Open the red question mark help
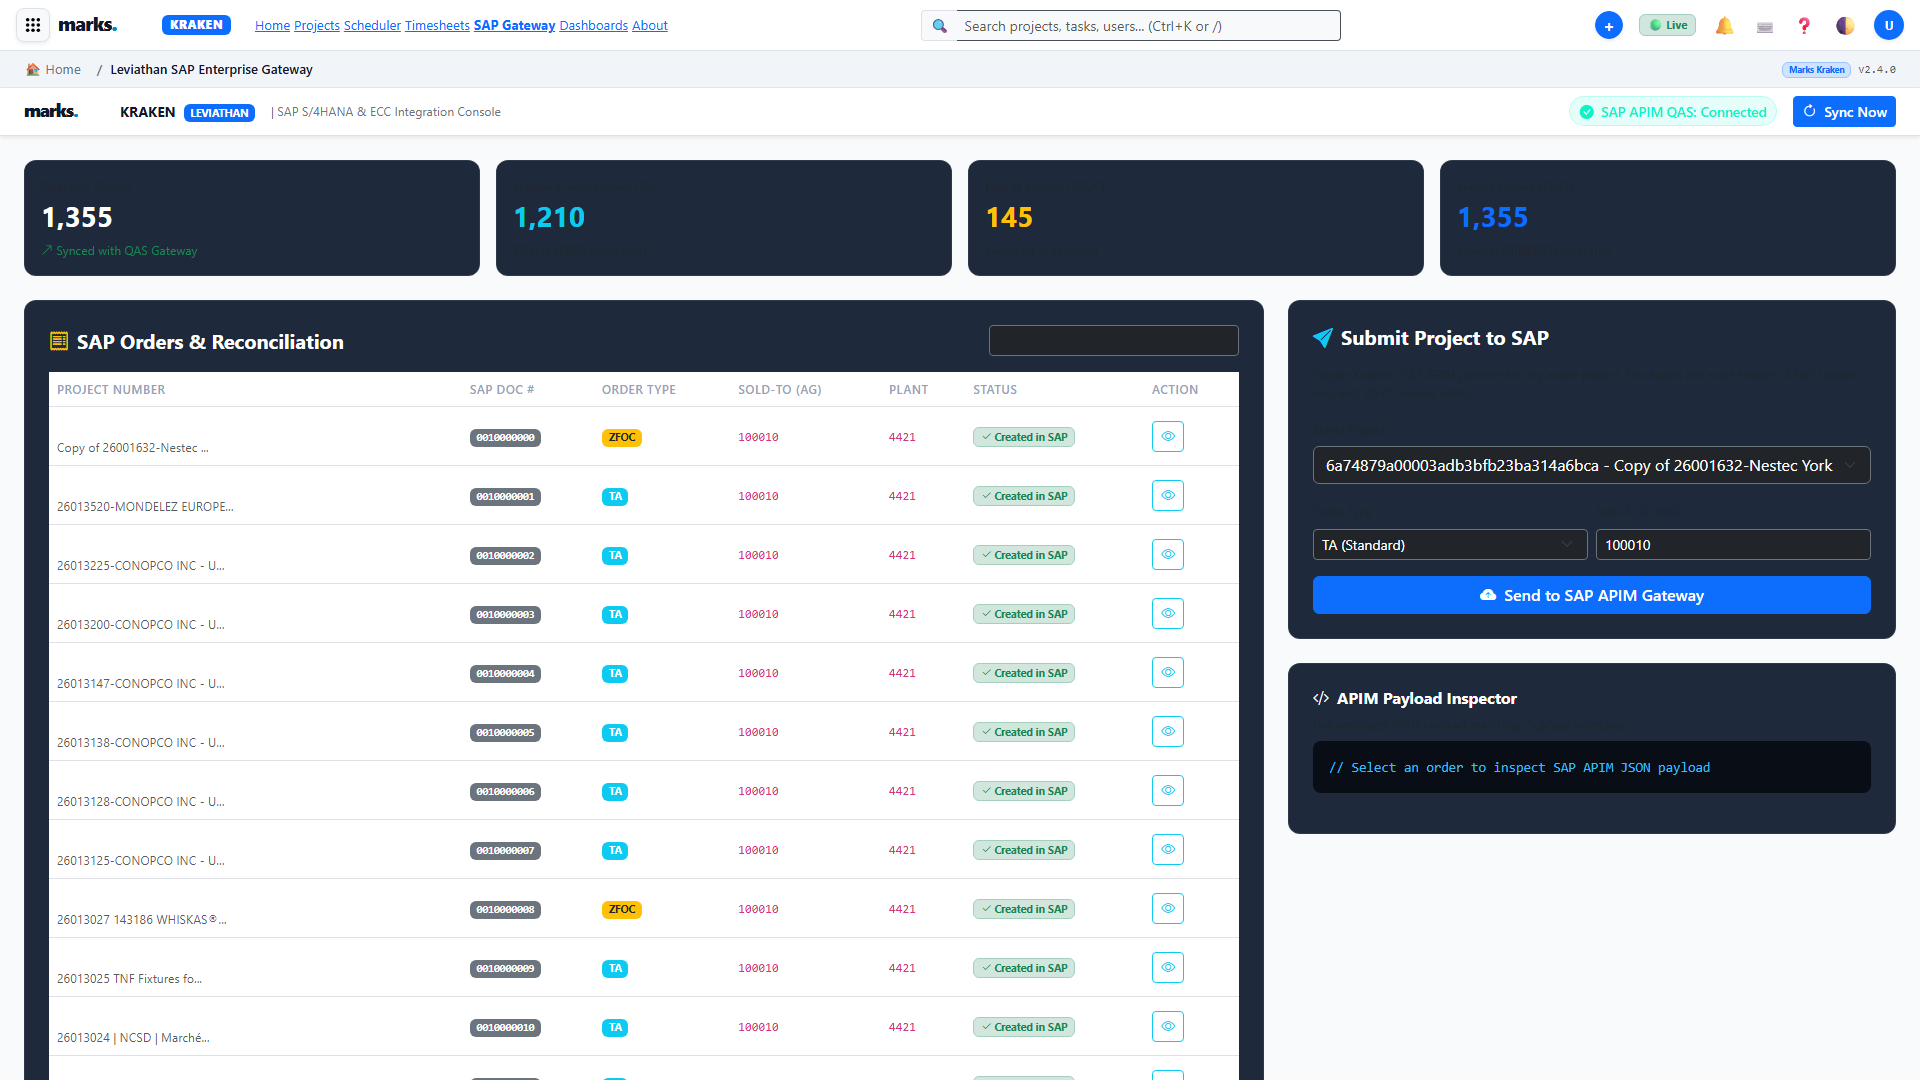1920x1080 pixels. [1804, 26]
